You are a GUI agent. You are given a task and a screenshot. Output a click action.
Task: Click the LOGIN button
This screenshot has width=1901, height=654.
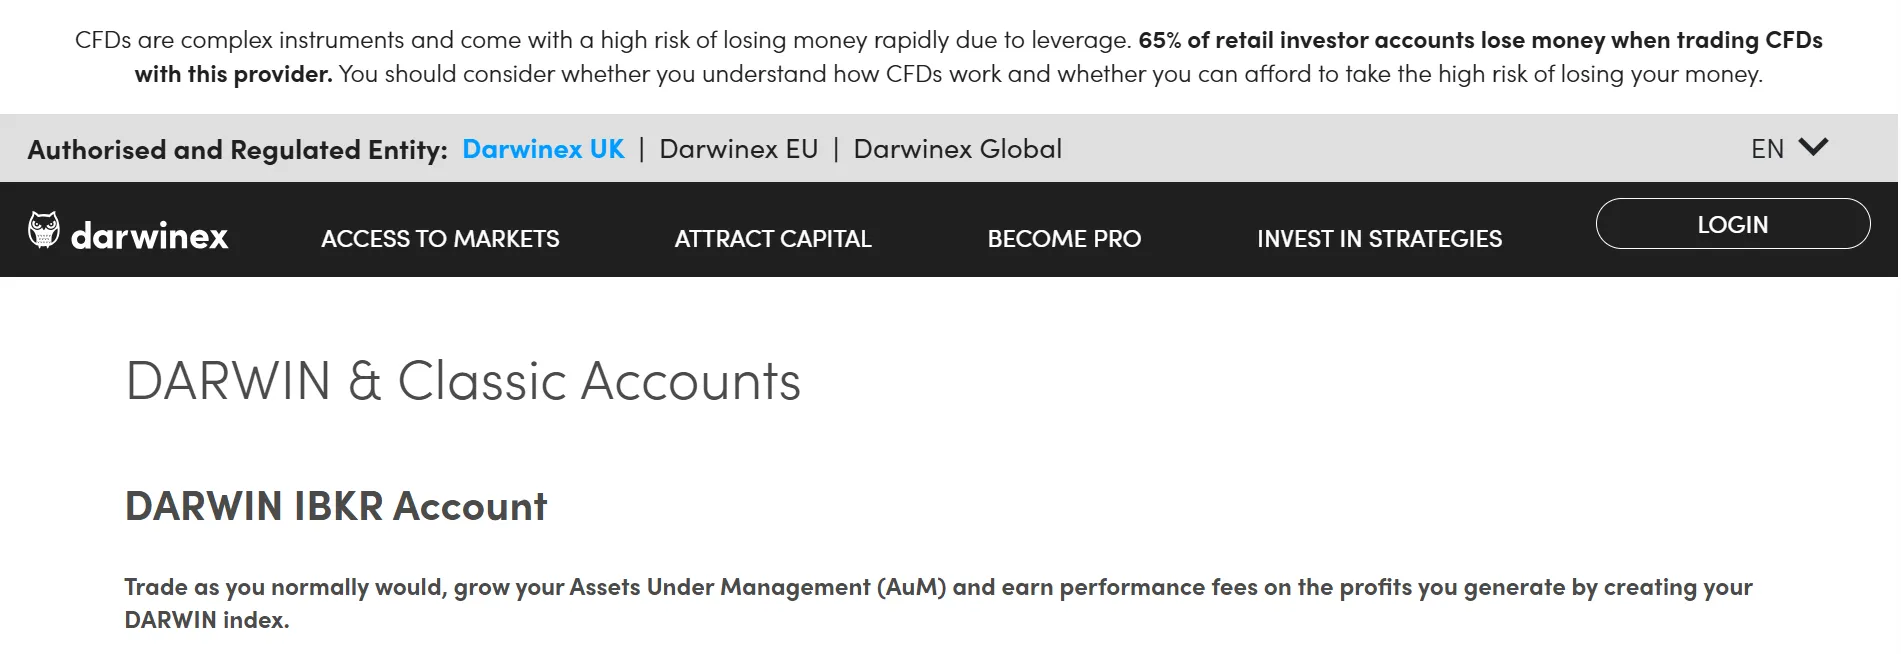tap(1733, 224)
